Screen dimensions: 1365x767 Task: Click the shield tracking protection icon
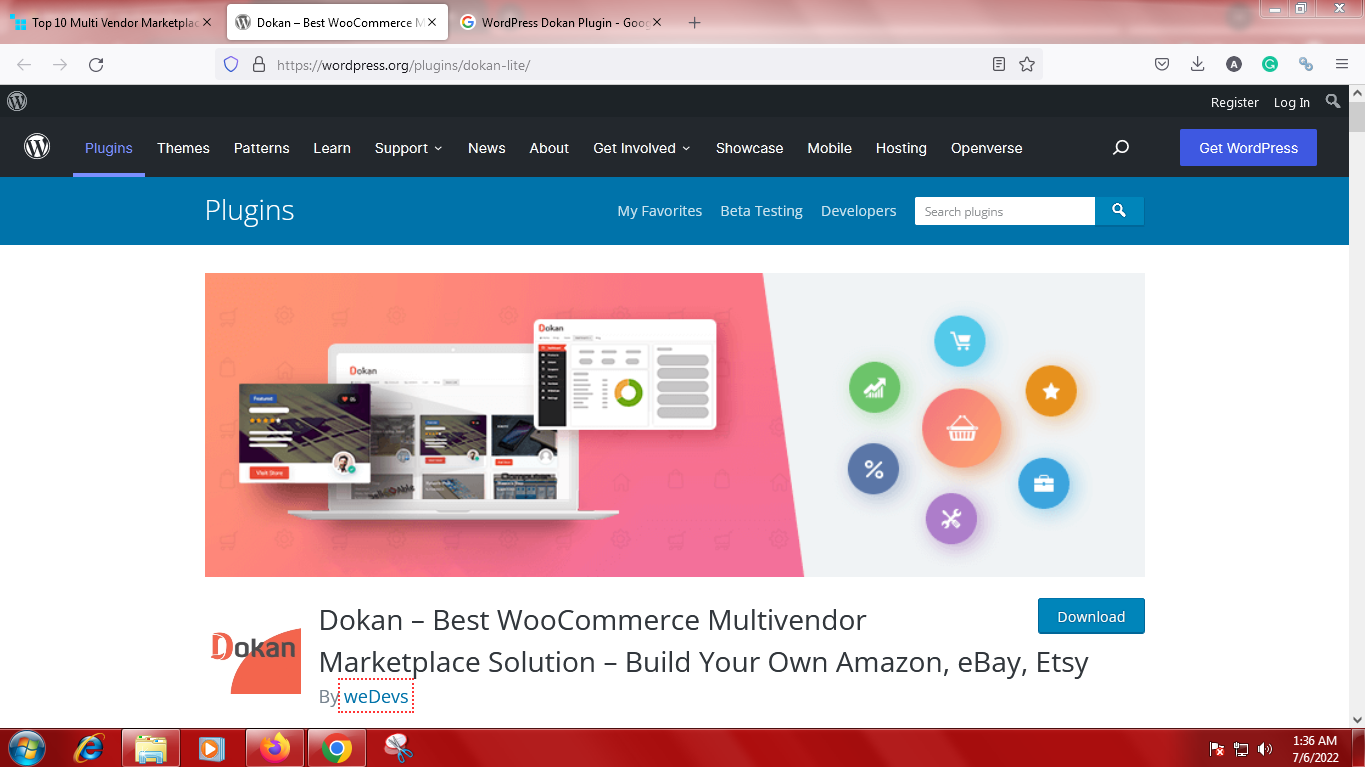pyautogui.click(x=231, y=64)
